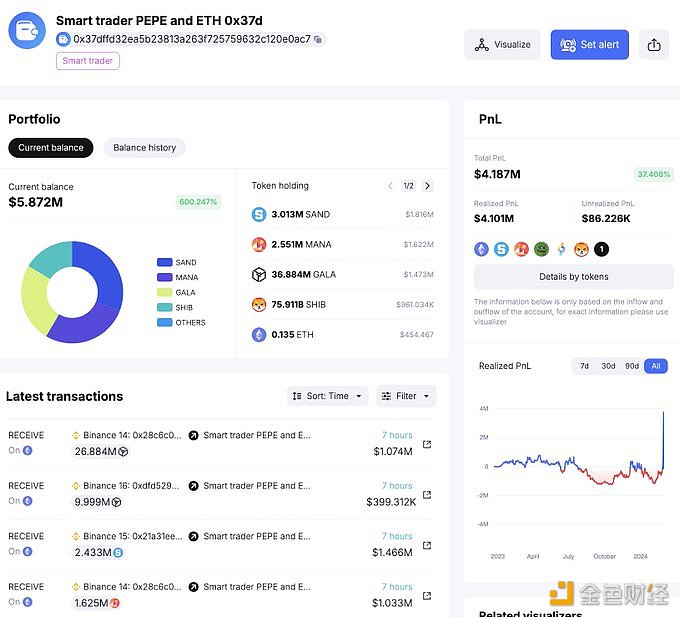Screen dimensions: 680x617
Task: Open the Visualize graph view
Action: 502,45
